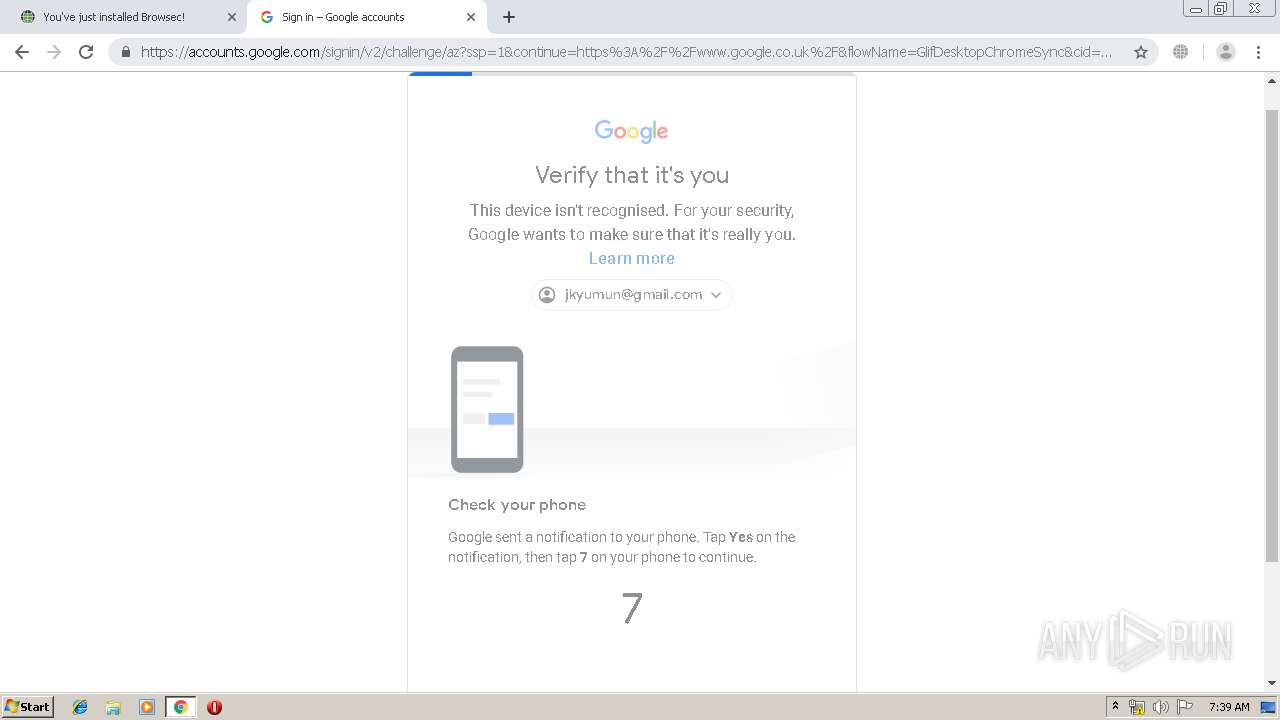View site security padlock info
The width and height of the screenshot is (1280, 720).
[x=126, y=52]
